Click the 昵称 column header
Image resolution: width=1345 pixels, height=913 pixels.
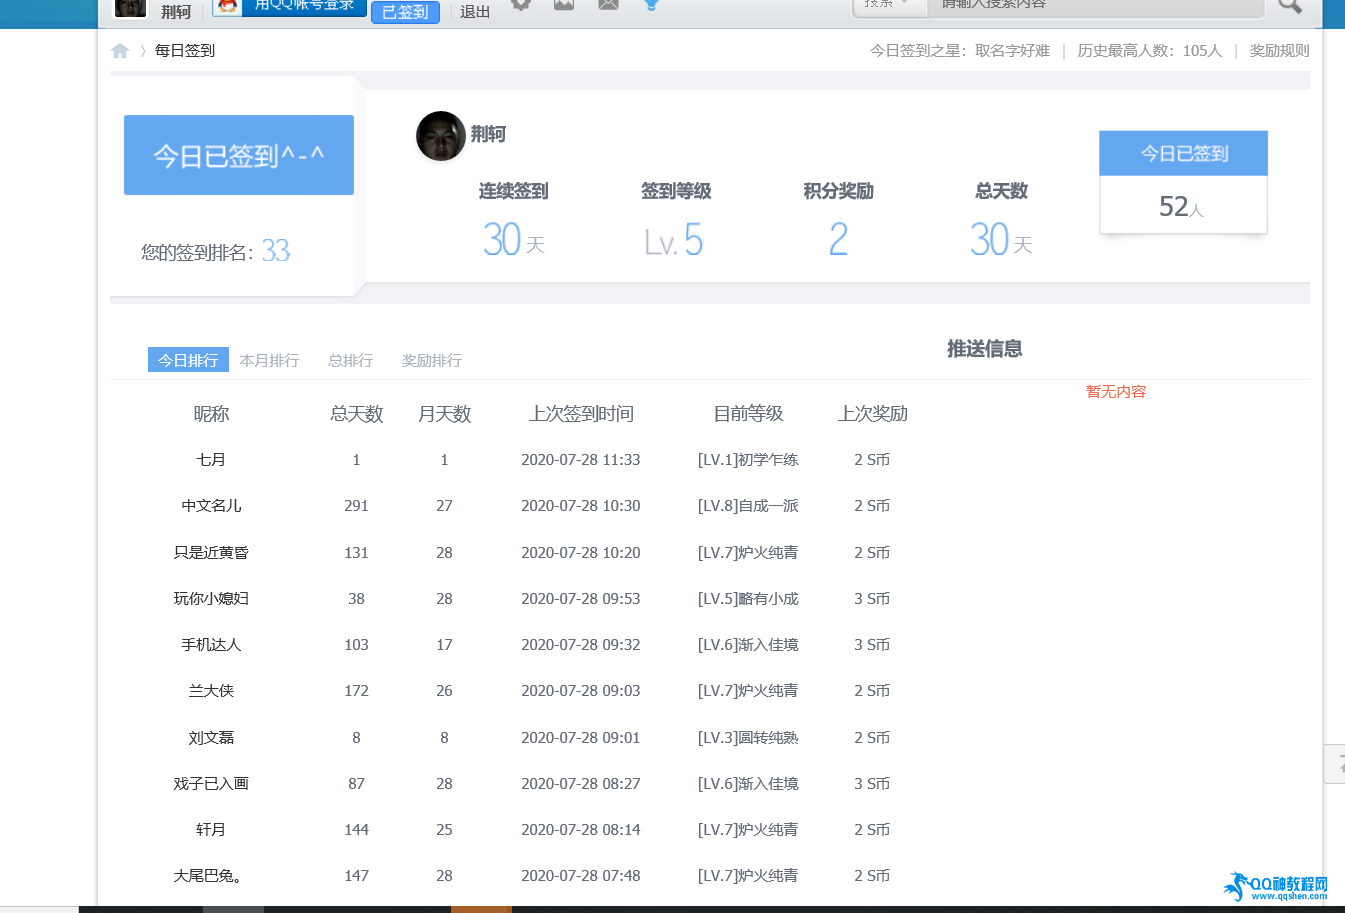(211, 414)
